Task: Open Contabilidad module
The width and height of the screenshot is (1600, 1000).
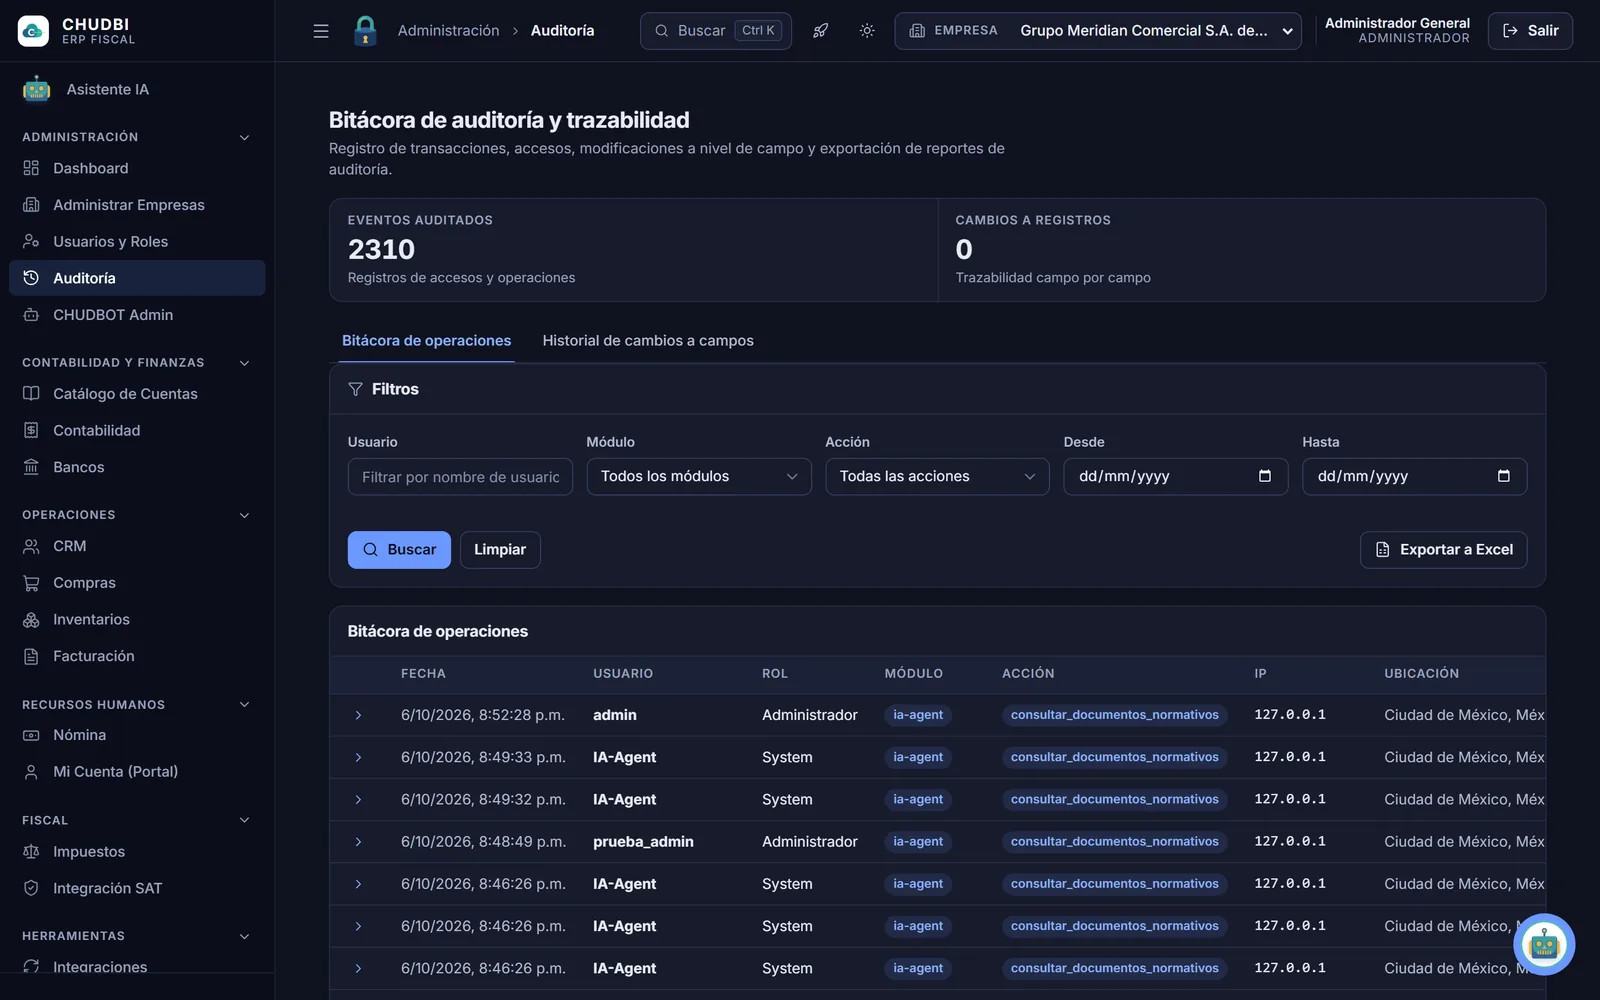Action: coord(137,431)
